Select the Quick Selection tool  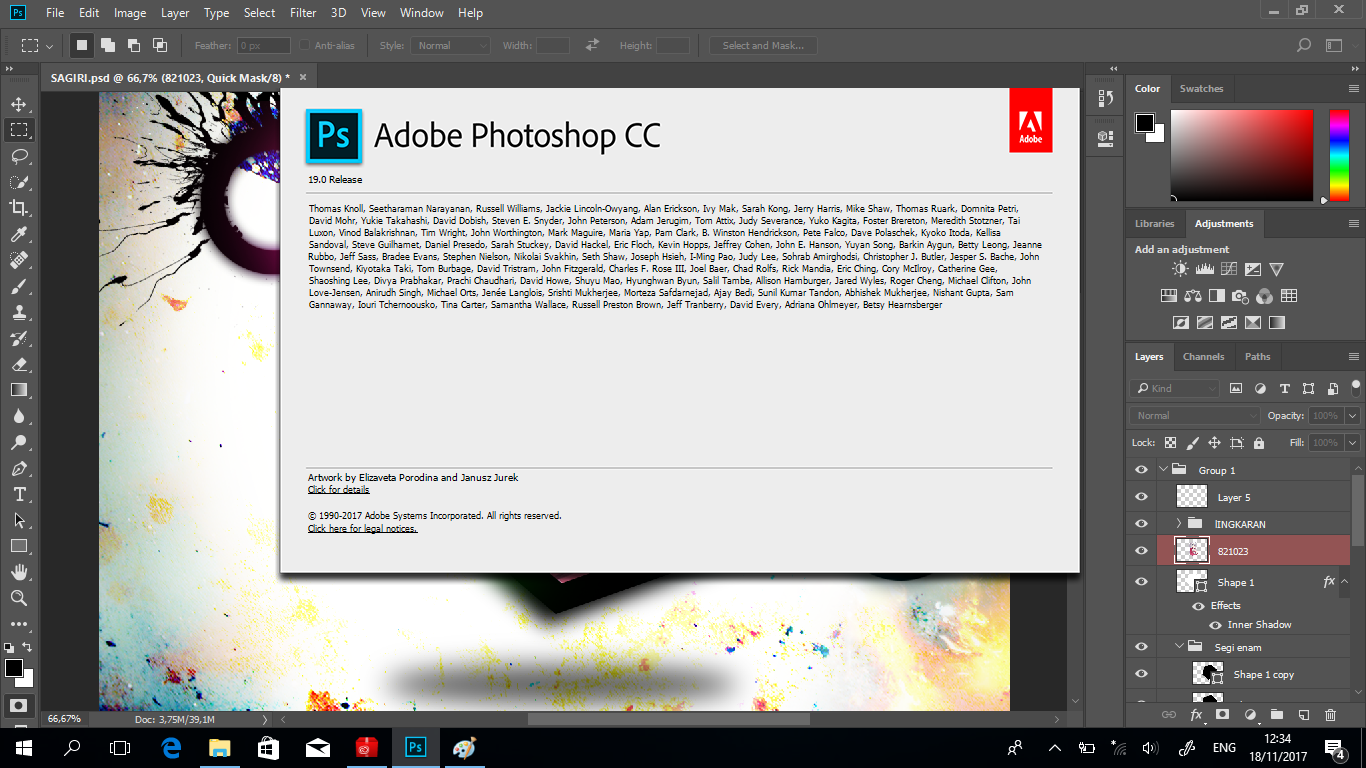click(18, 182)
